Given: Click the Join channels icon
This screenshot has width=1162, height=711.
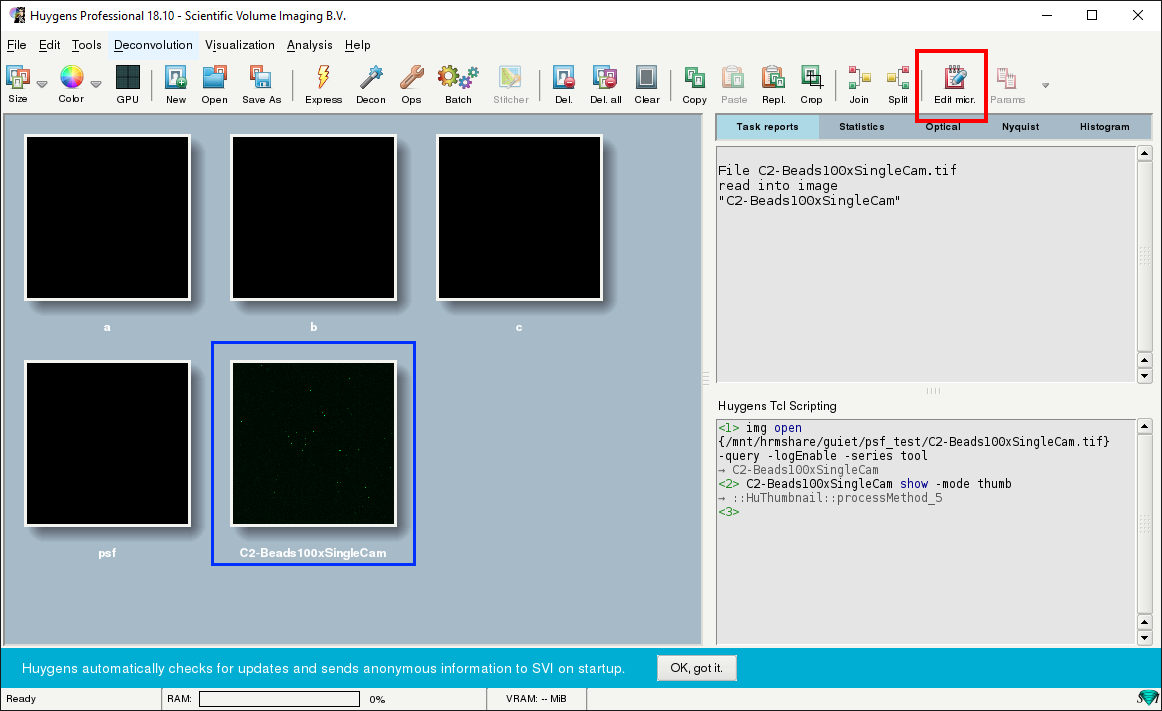Looking at the screenshot, I should point(859,84).
